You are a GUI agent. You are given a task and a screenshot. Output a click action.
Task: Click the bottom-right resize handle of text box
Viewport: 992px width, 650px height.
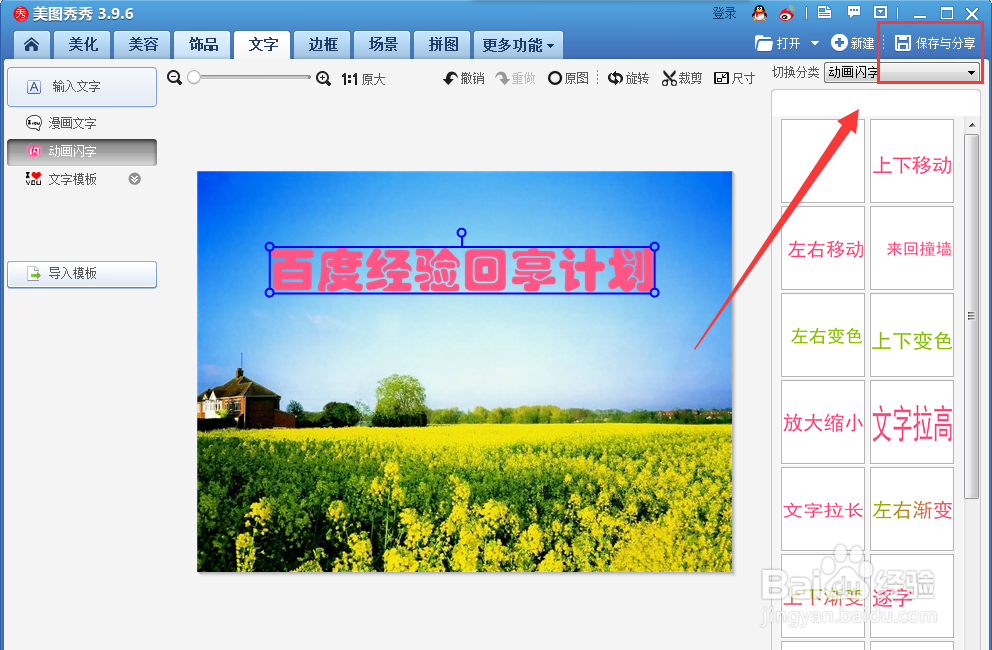pos(655,292)
